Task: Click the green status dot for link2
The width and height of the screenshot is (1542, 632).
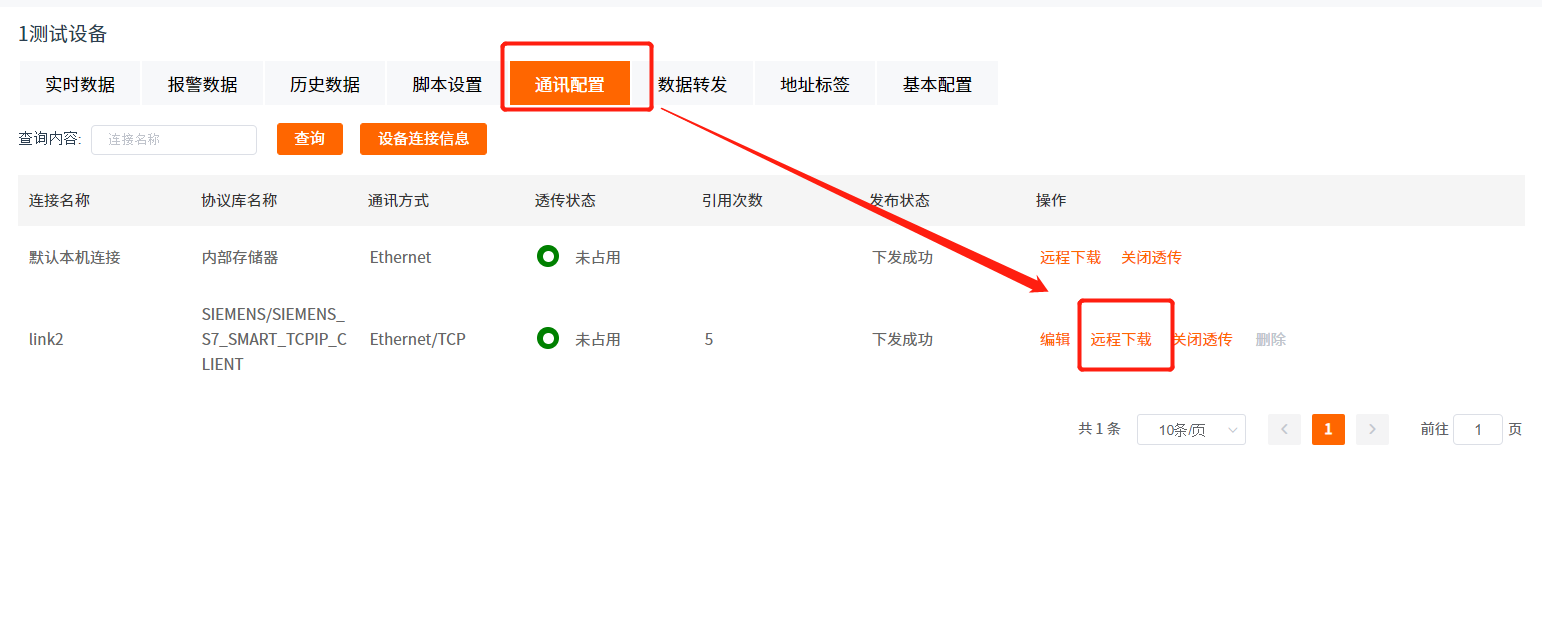Action: pyautogui.click(x=548, y=338)
